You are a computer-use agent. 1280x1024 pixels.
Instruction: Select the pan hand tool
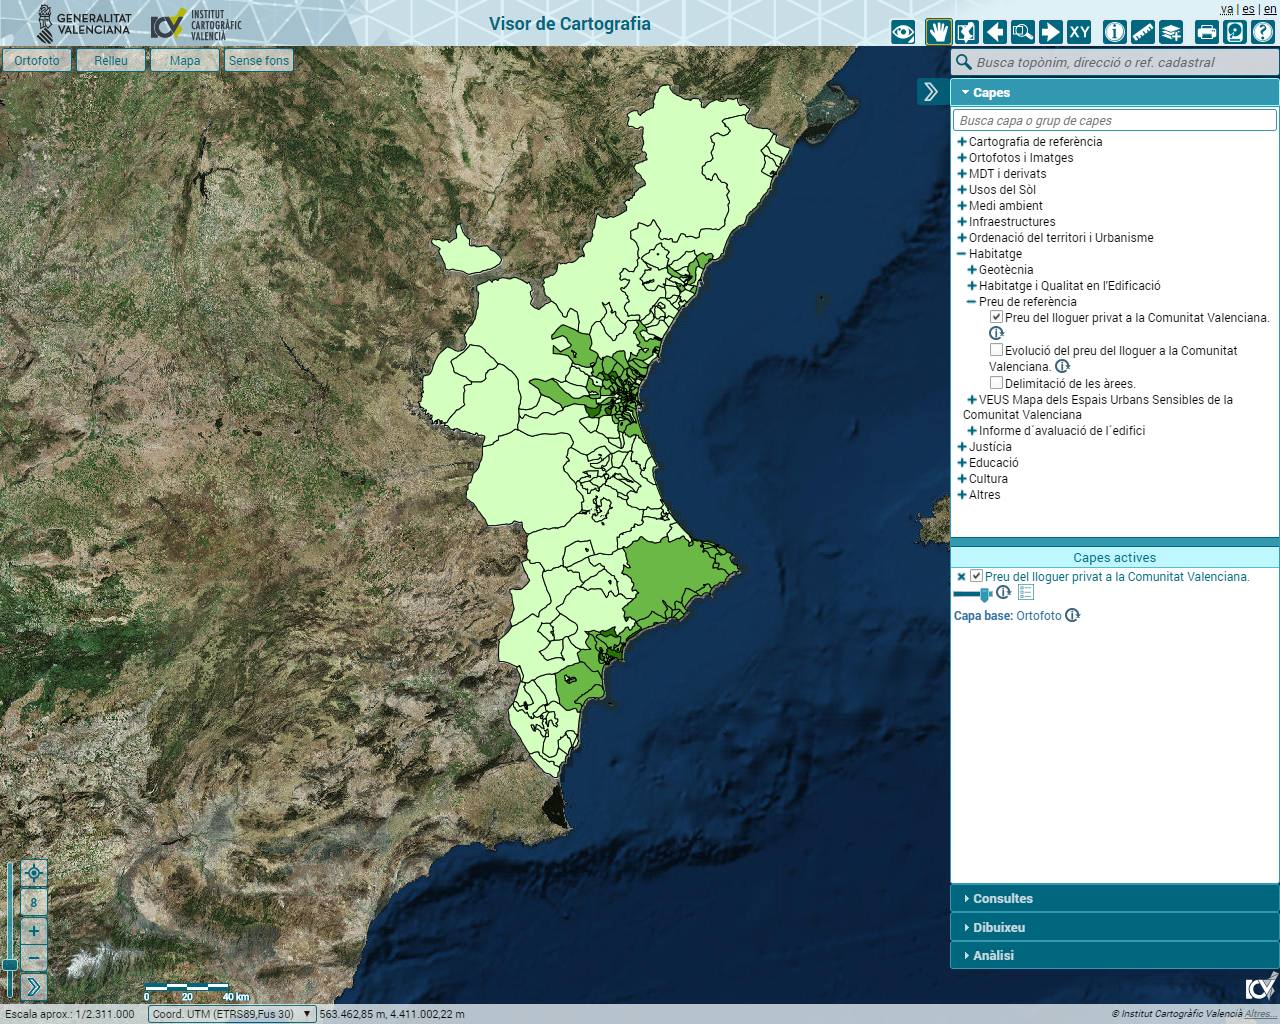[x=938, y=32]
